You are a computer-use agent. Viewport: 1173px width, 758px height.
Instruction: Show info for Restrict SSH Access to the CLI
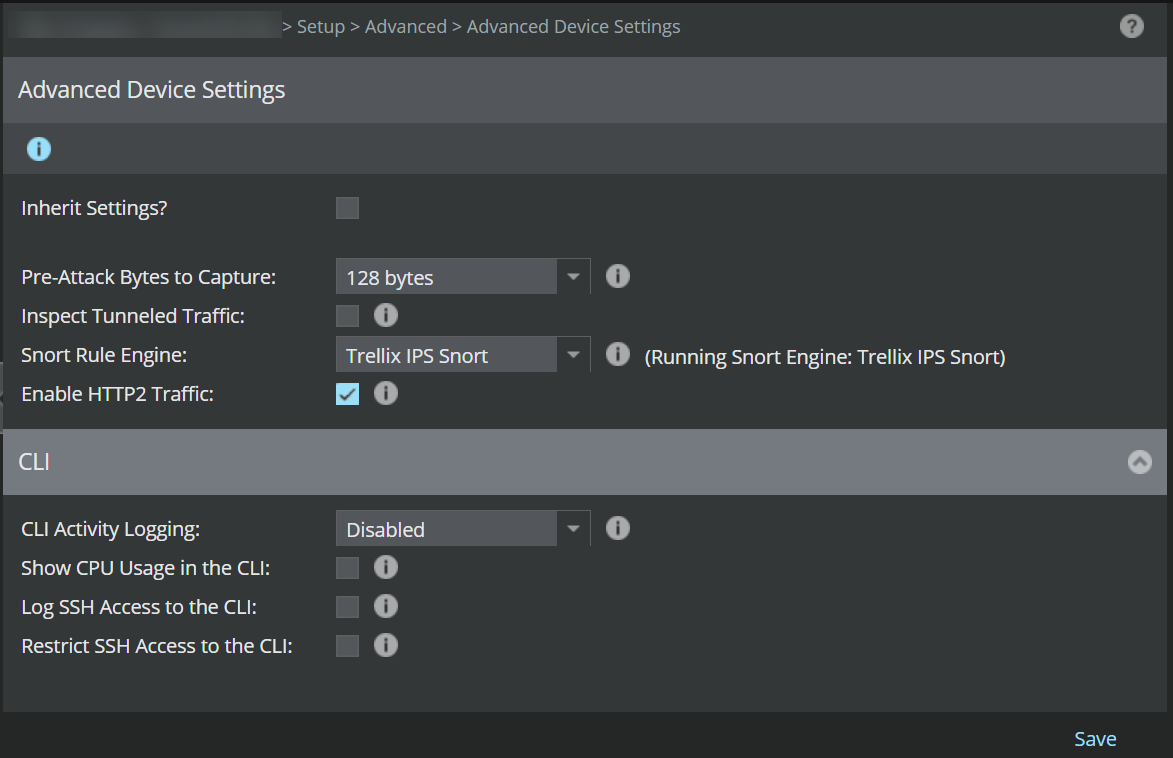point(385,645)
